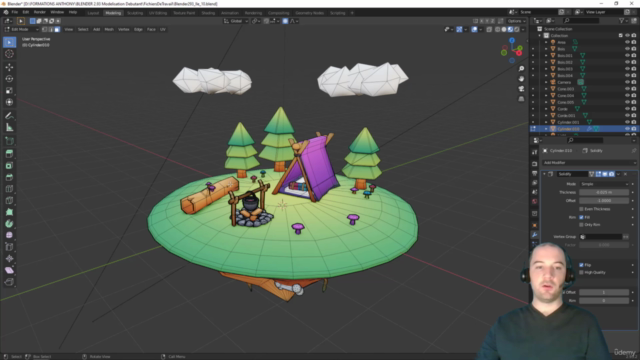Select the Rip Region tool
The image size is (640, 360).
point(9,282)
